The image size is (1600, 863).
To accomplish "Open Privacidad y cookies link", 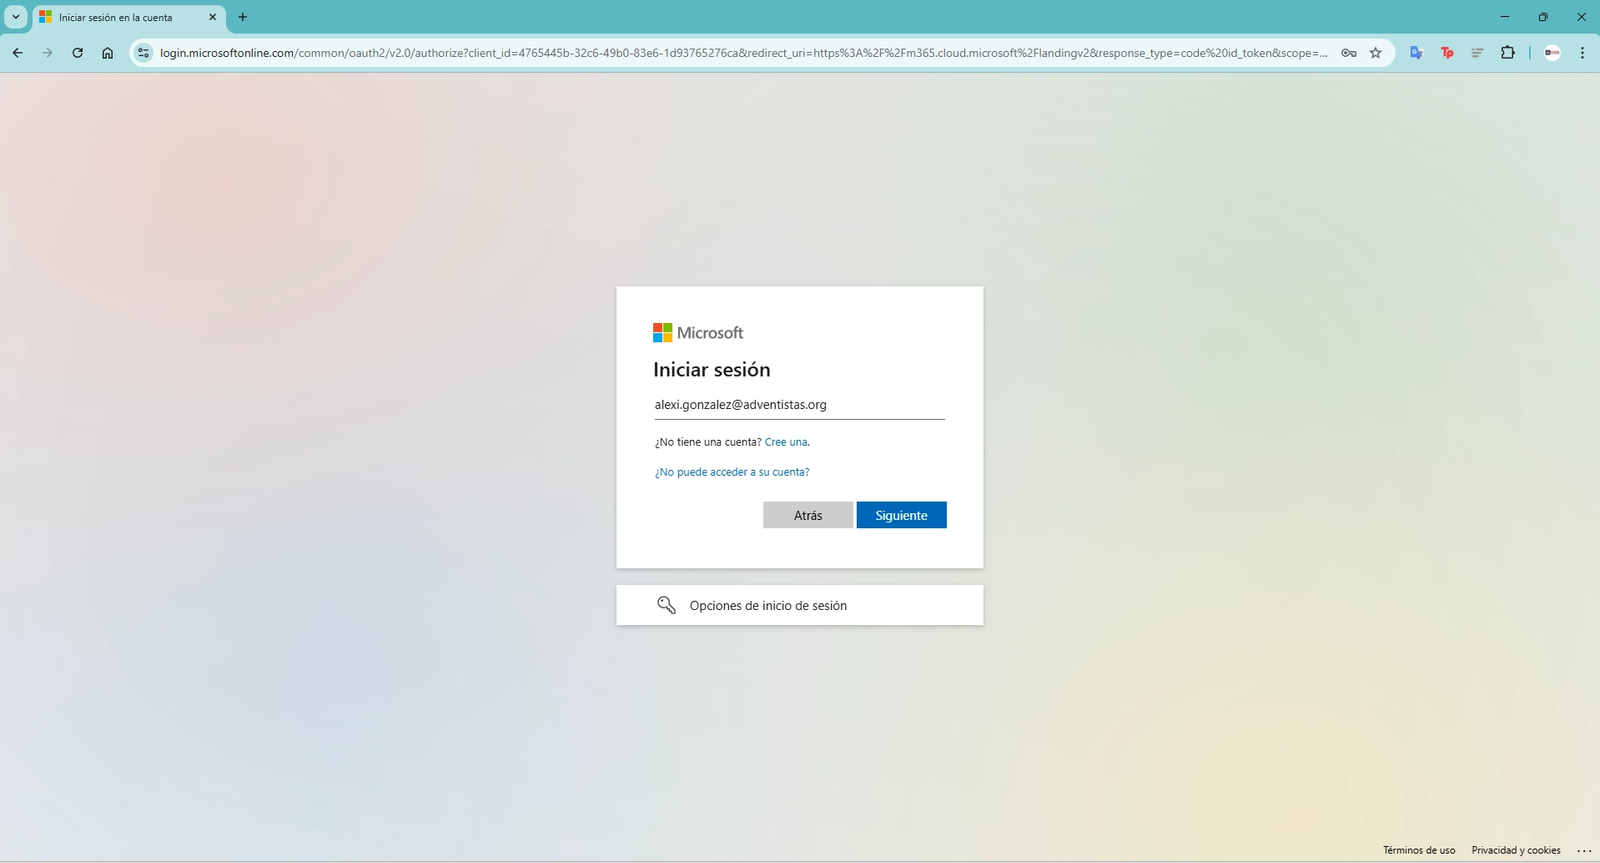I will 1516,850.
